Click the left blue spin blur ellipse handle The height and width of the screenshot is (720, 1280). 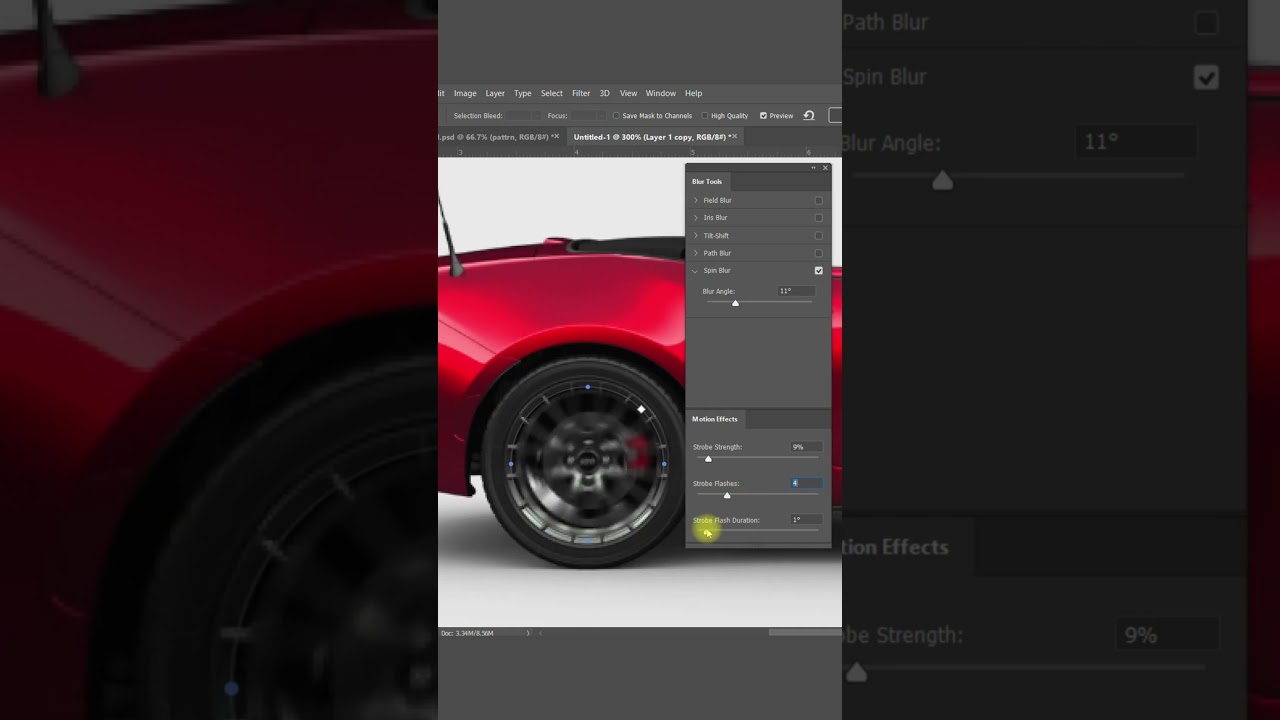(x=512, y=464)
